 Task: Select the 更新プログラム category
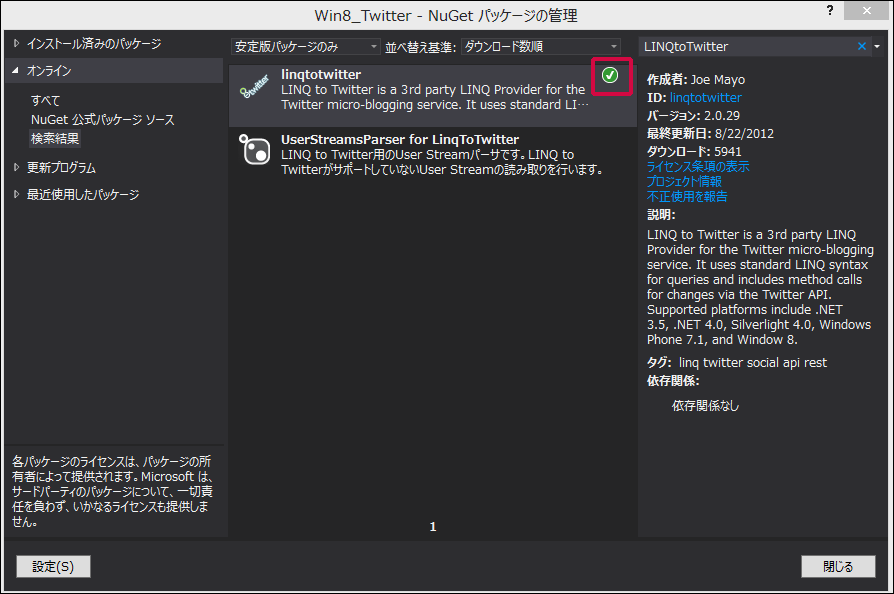tap(61, 168)
